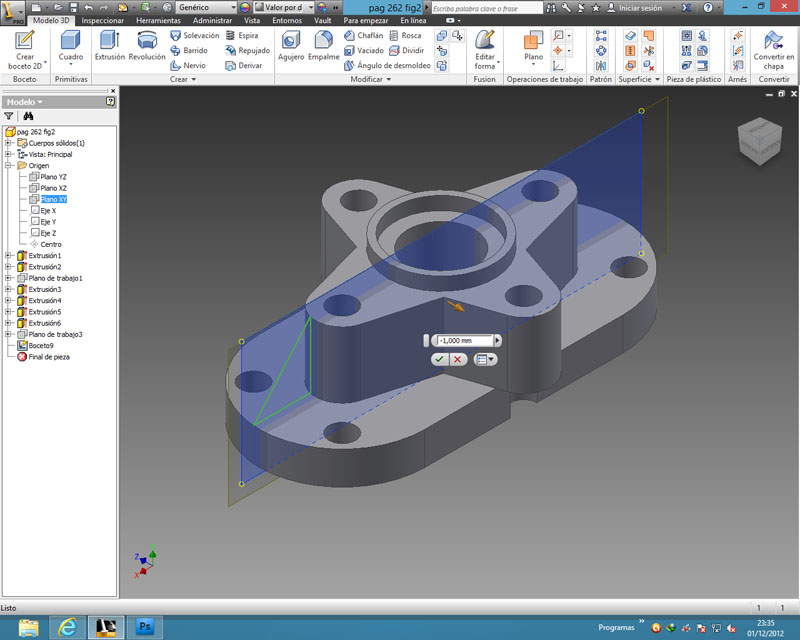Click the binoculars search icon
Viewport: 800px width, 640px height.
[x=29, y=116]
